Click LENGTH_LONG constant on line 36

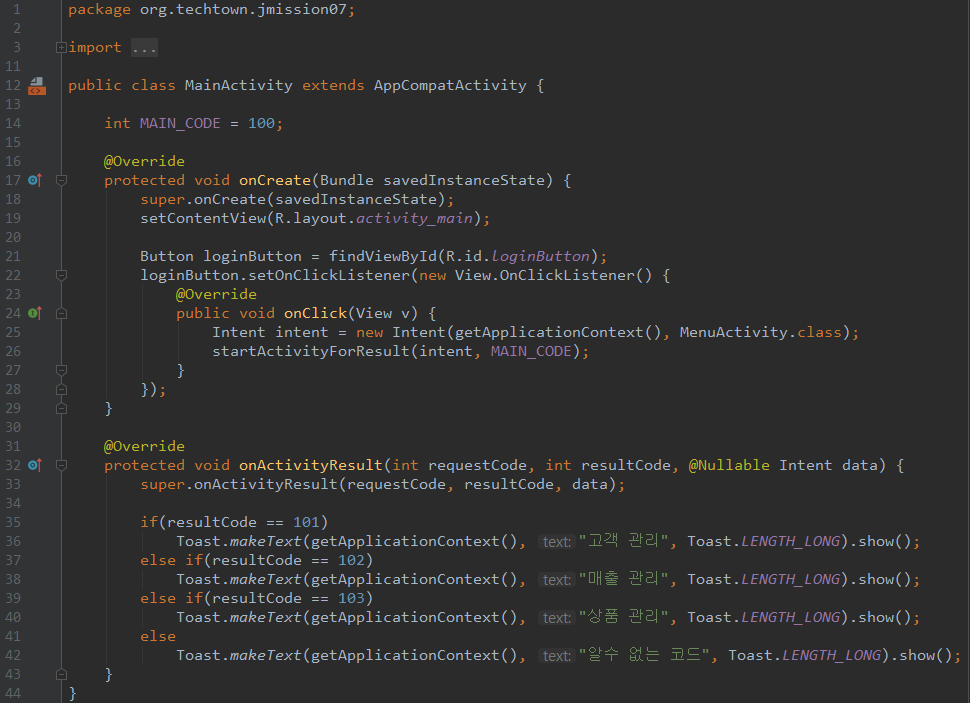pyautogui.click(x=791, y=541)
